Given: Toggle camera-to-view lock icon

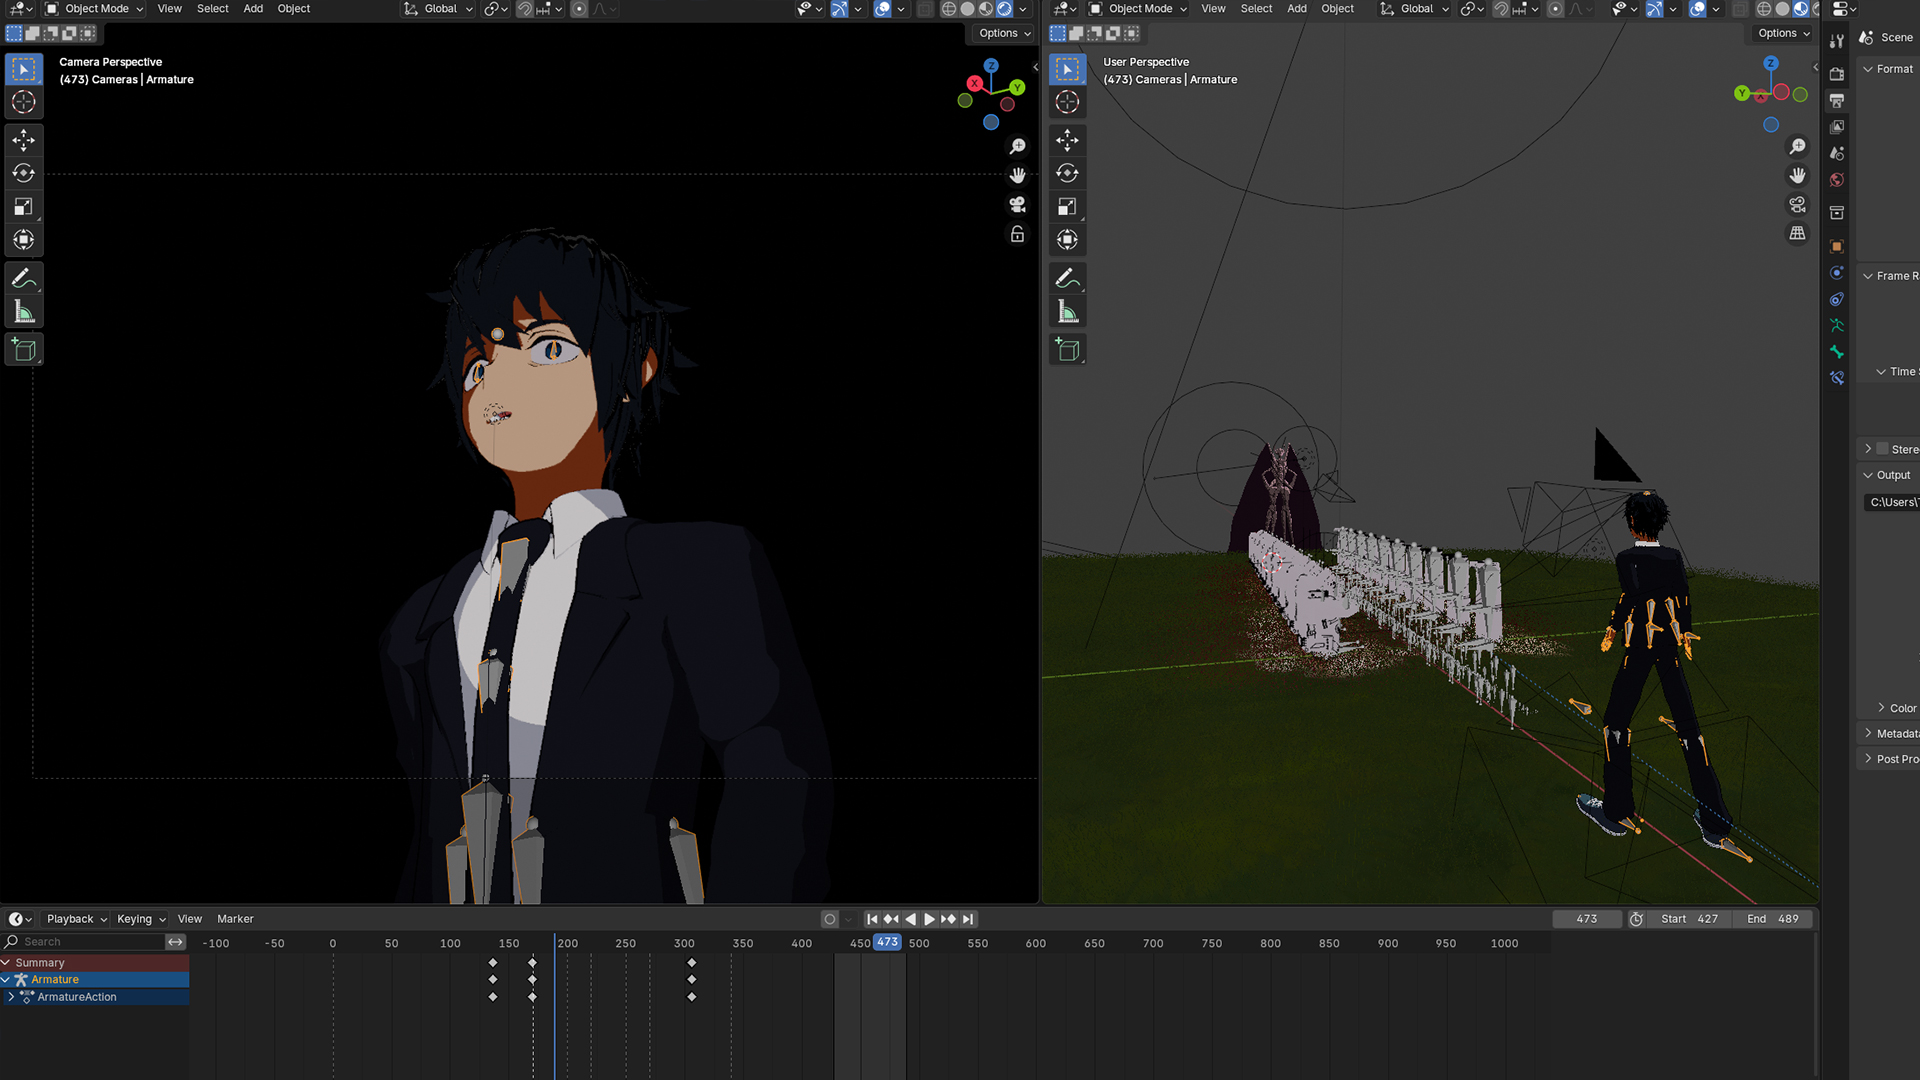Looking at the screenshot, I should pos(1017,234).
